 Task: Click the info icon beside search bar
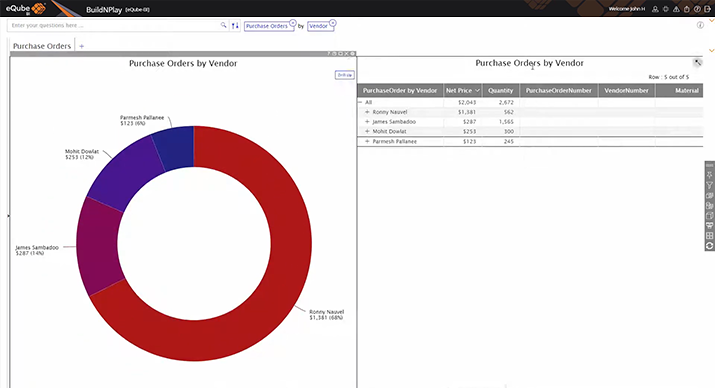[x=700, y=25]
